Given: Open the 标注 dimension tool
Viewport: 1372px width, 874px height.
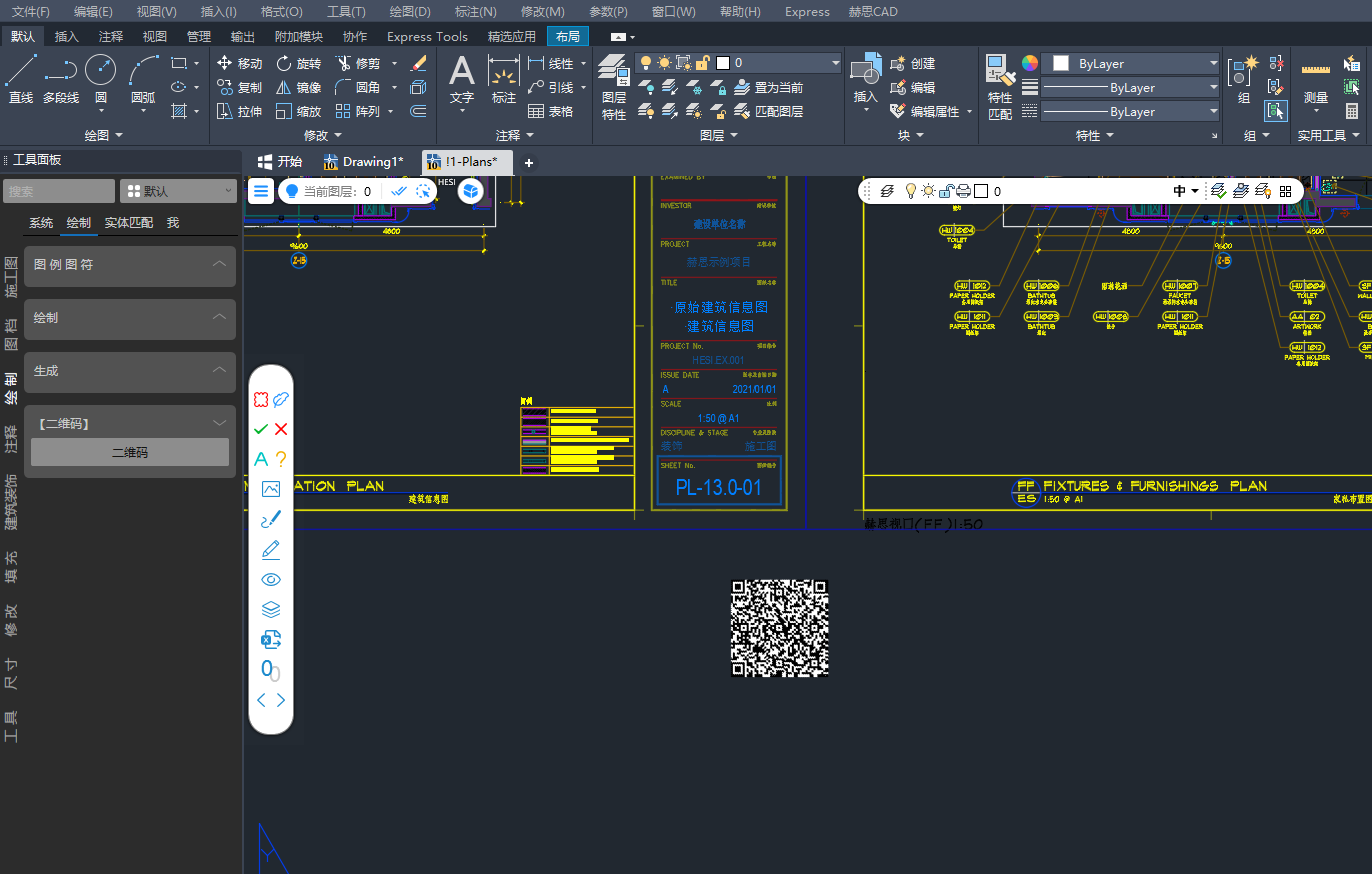Looking at the screenshot, I should coord(504,80).
